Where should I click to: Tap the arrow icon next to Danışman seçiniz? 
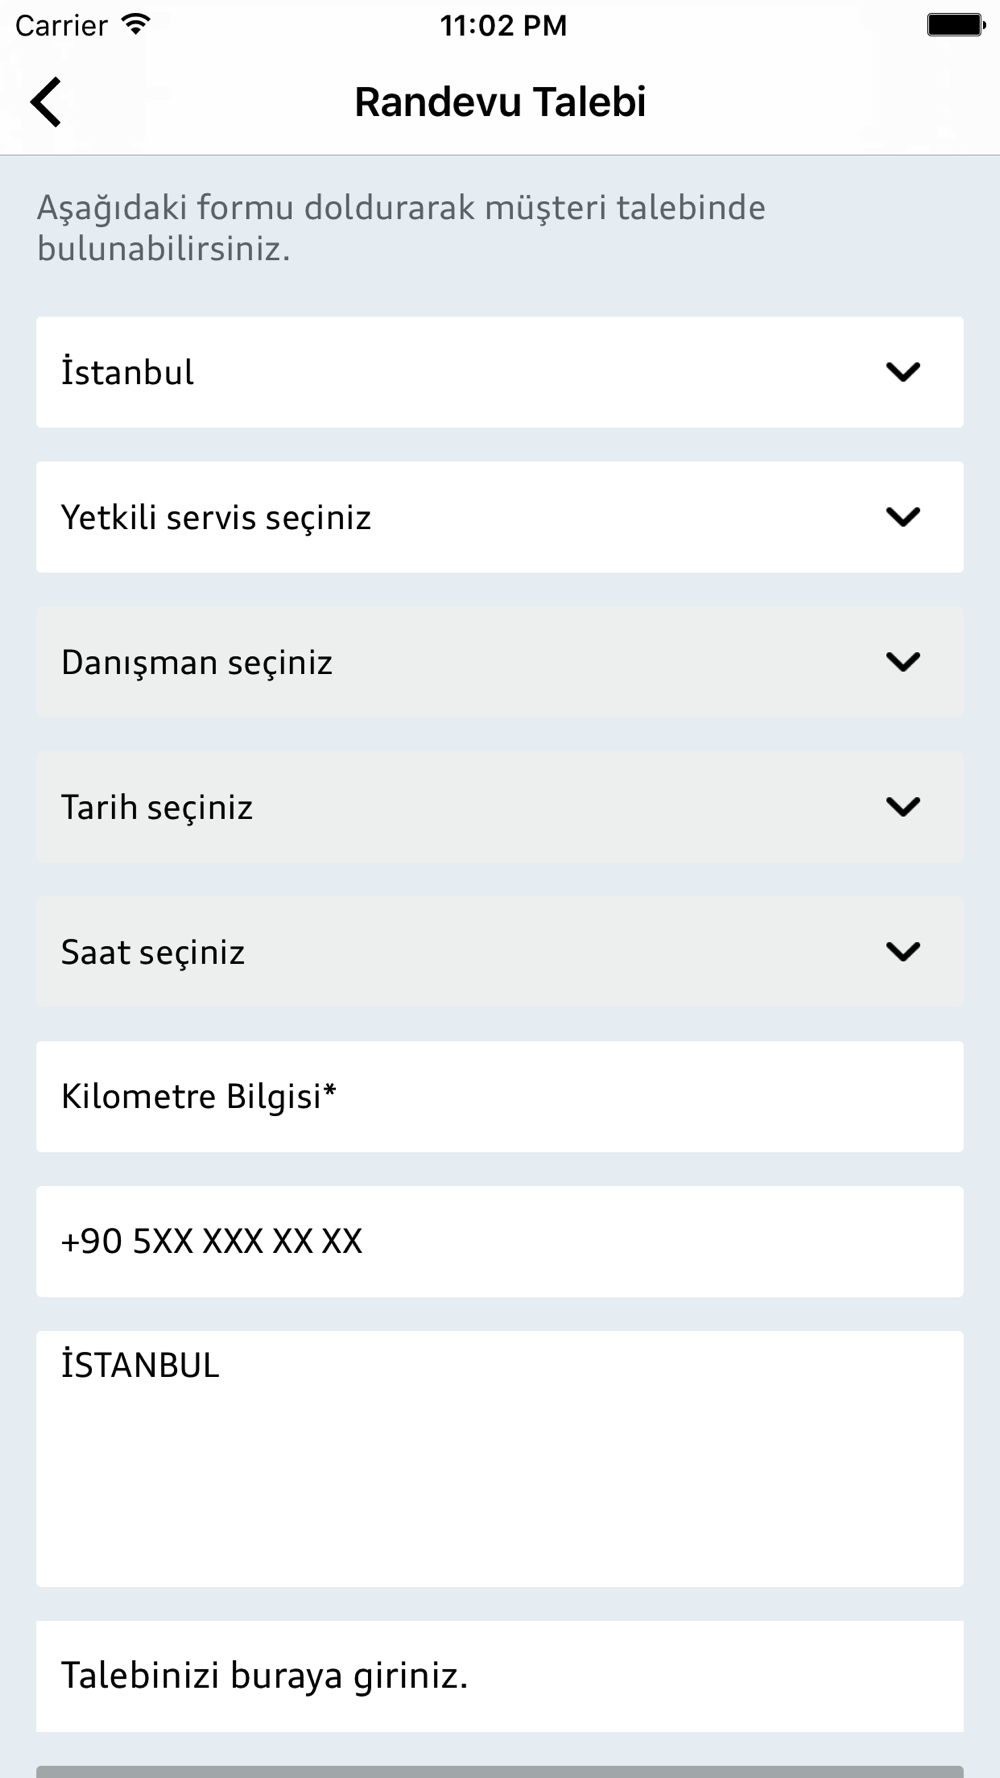(903, 662)
